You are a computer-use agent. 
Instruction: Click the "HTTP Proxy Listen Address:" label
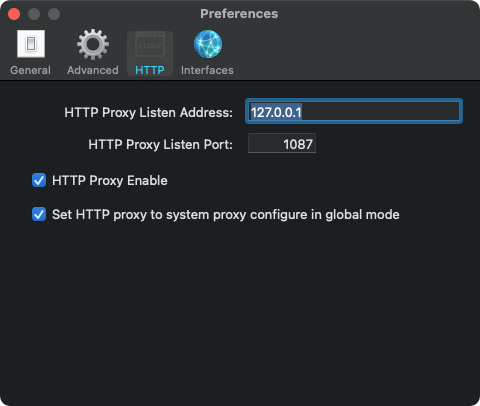148,113
